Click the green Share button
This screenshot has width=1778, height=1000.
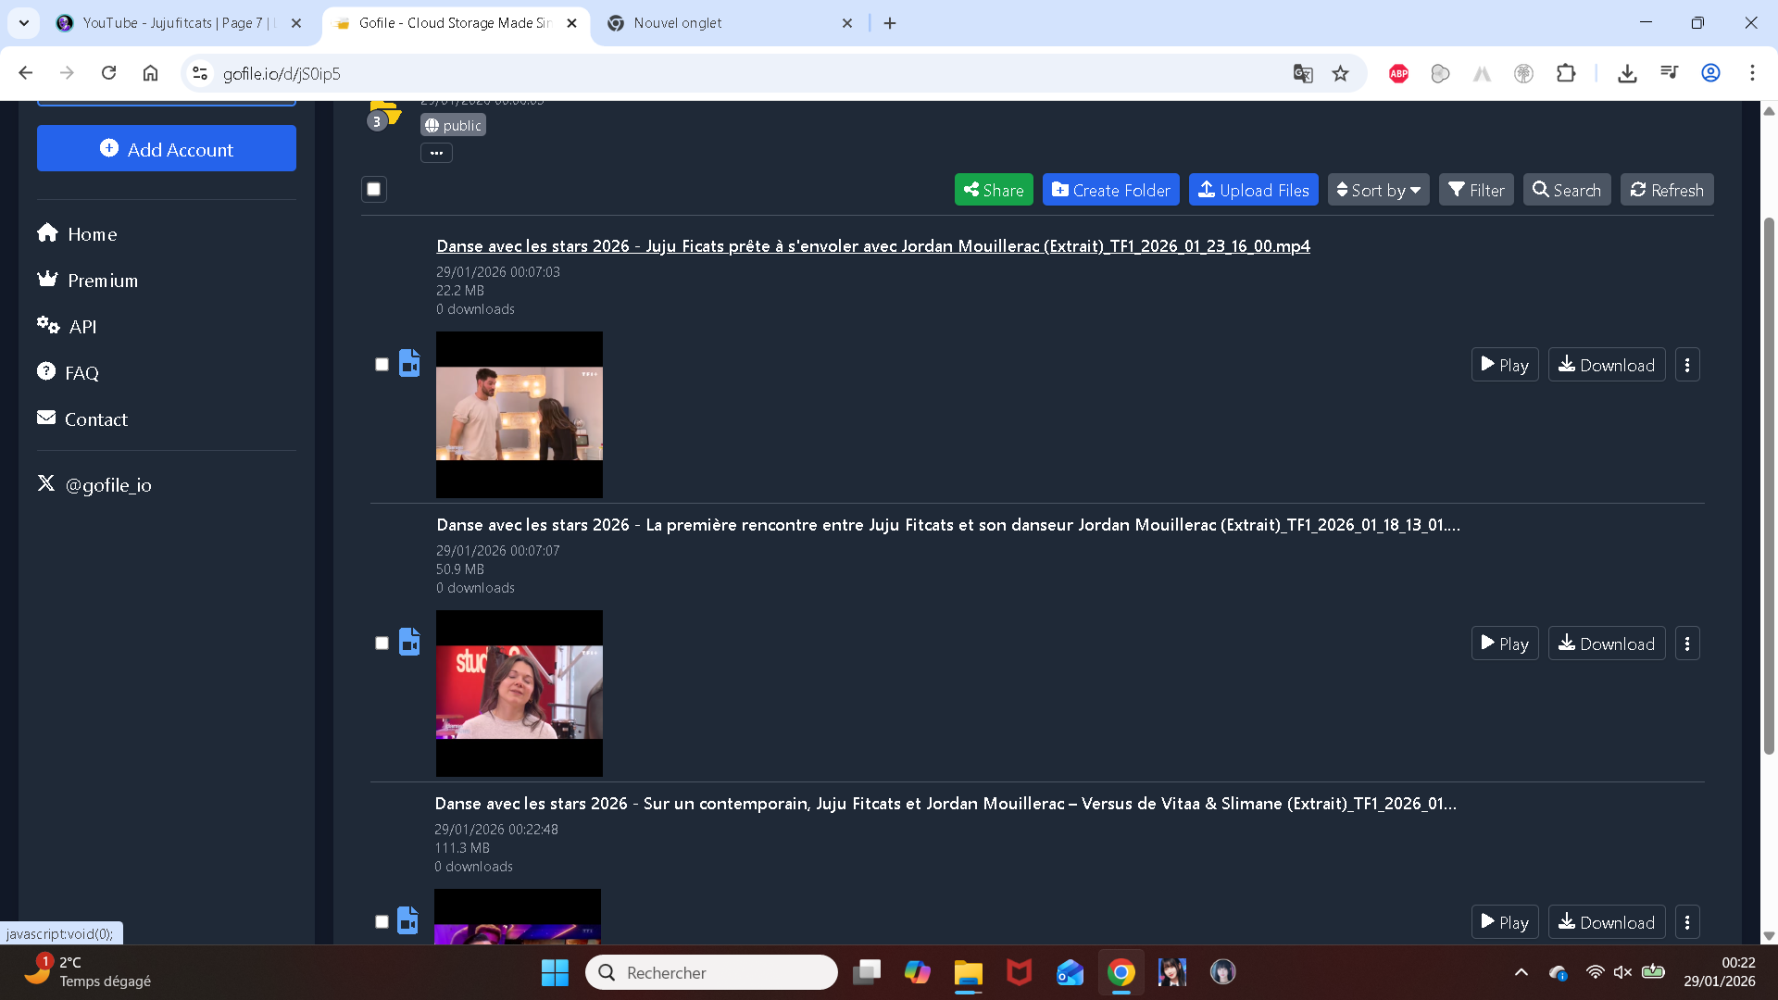tap(993, 190)
